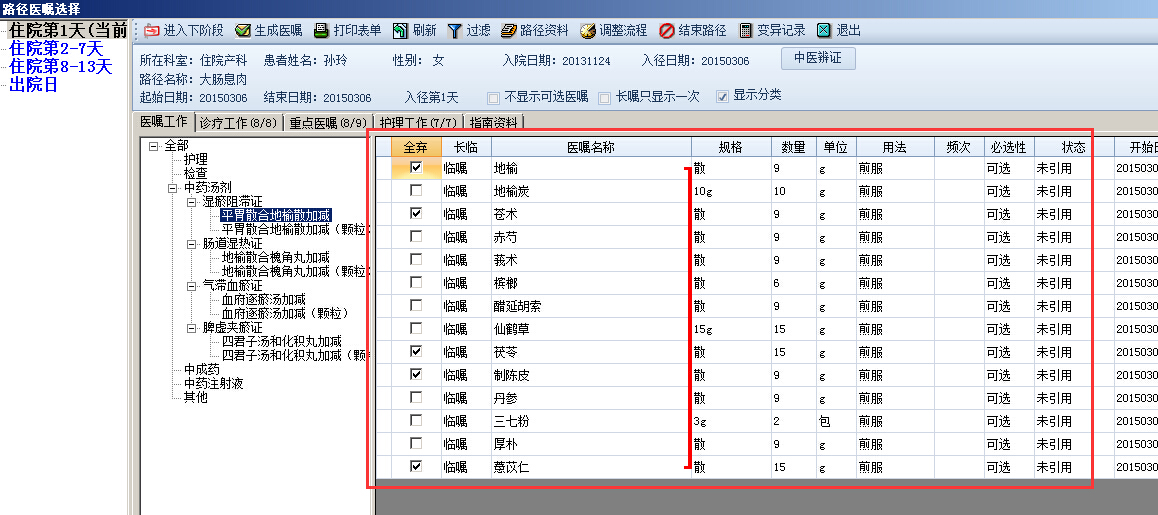The width and height of the screenshot is (1158, 515).
Task: Click the 退出 exit icon
Action: 824,31
